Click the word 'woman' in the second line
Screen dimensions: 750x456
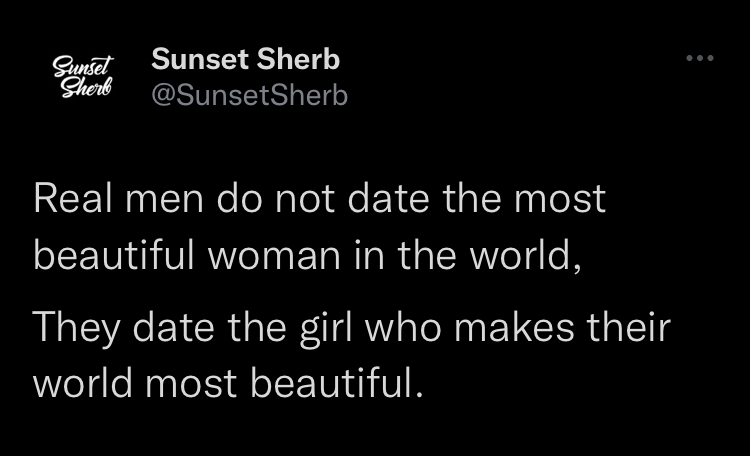[274, 256]
